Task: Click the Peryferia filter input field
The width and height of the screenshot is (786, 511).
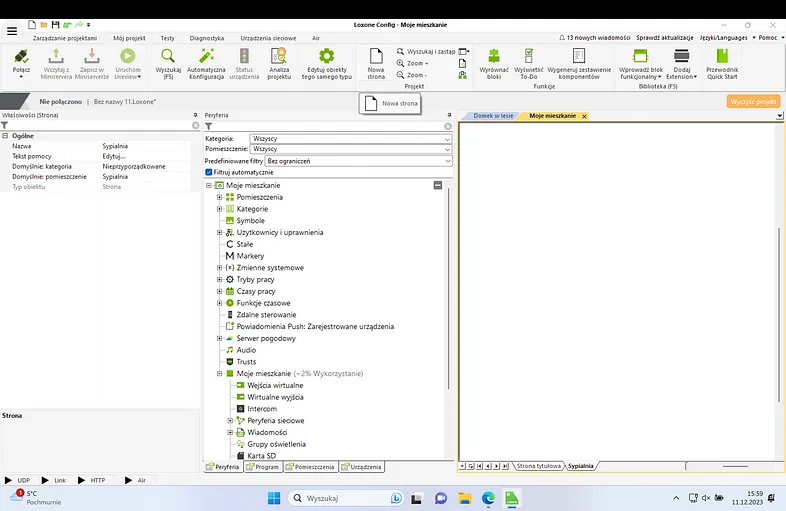Action: [x=328, y=126]
